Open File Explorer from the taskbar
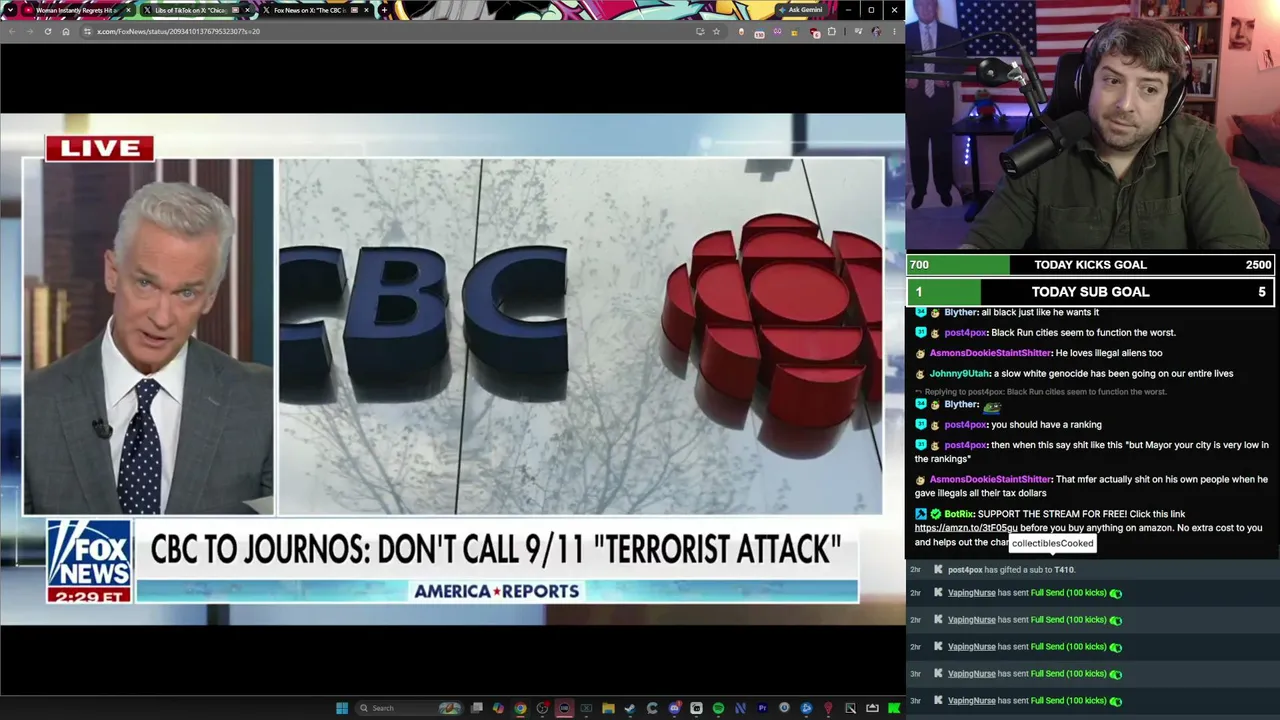This screenshot has height=720, width=1280. click(608, 708)
